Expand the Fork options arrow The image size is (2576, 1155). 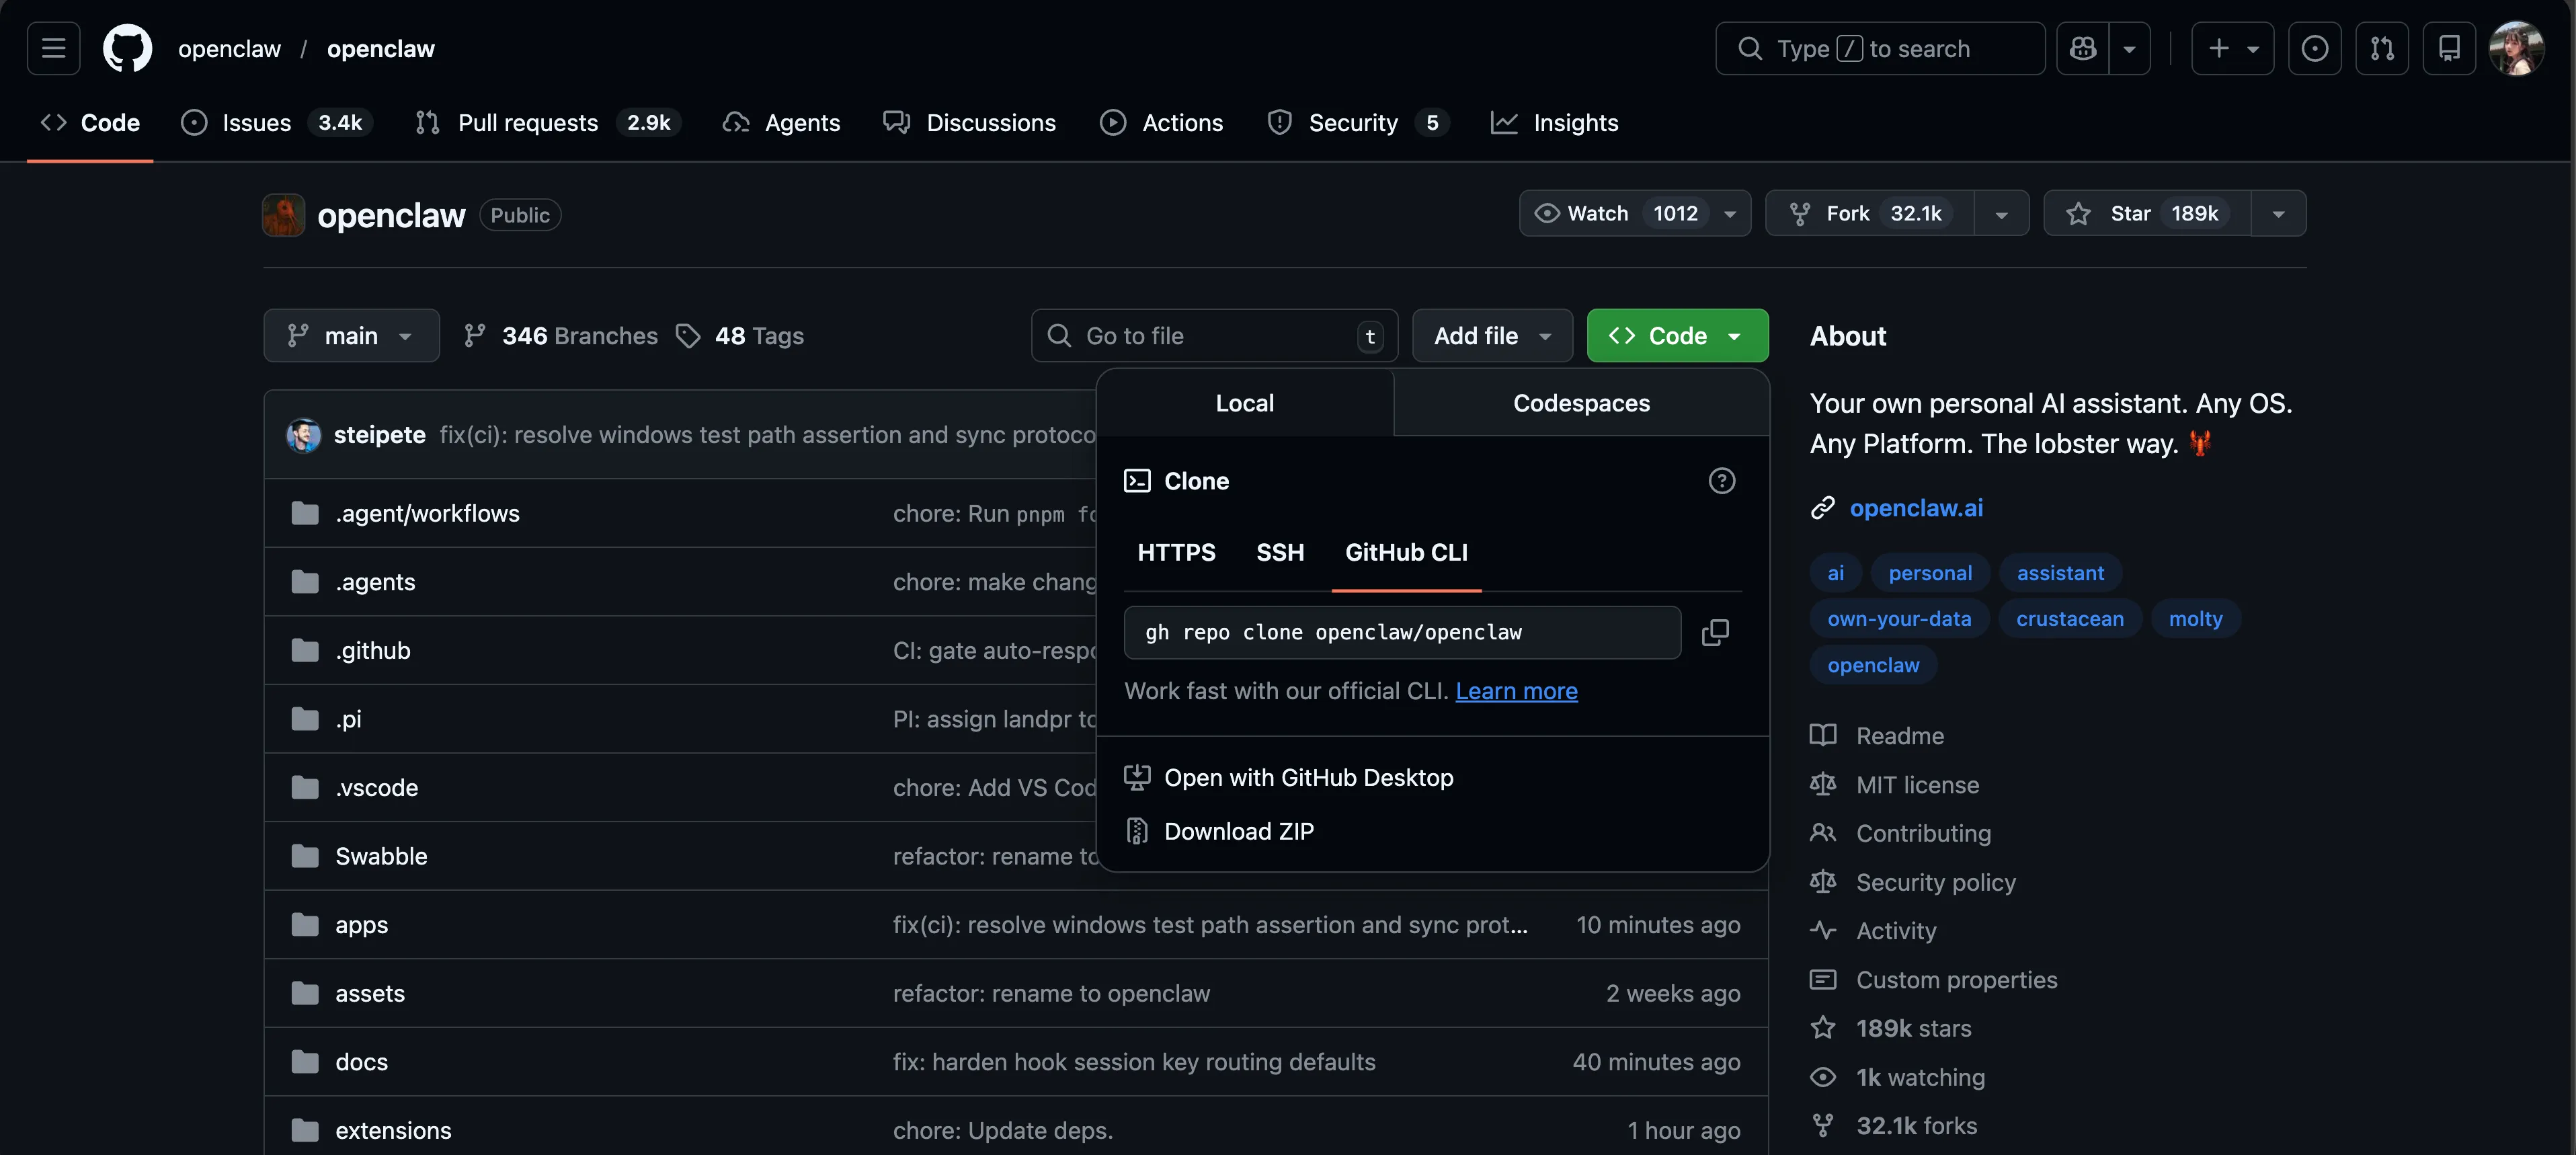click(2001, 213)
